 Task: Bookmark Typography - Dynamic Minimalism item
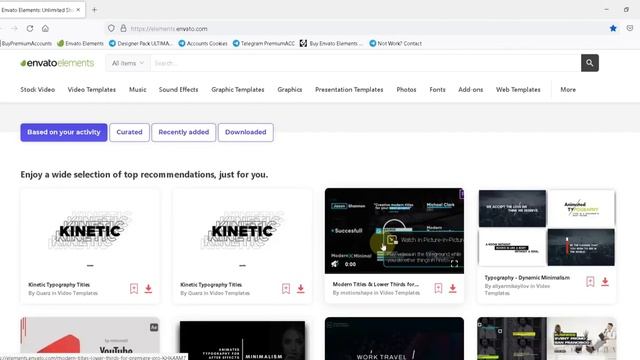[590, 282]
